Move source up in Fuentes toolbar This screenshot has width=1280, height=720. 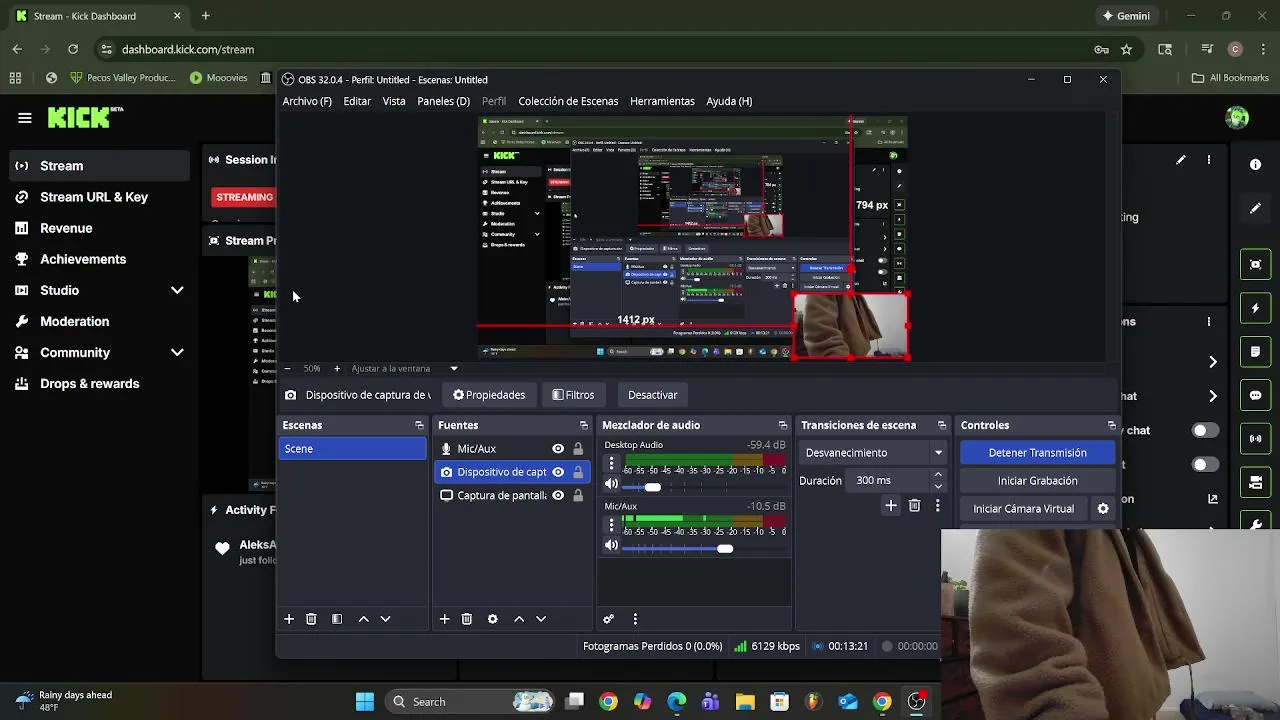519,619
